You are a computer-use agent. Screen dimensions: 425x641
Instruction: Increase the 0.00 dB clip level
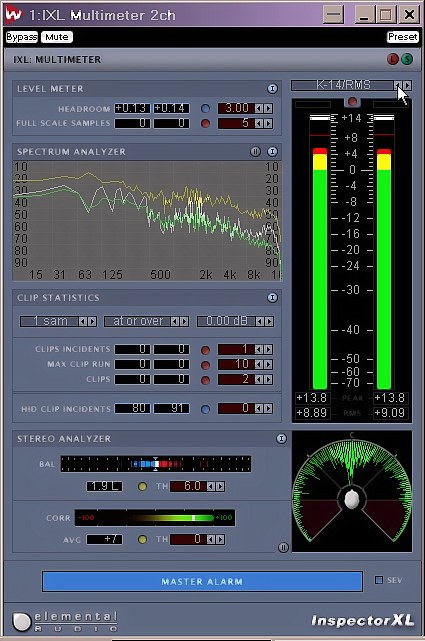click(x=269, y=321)
